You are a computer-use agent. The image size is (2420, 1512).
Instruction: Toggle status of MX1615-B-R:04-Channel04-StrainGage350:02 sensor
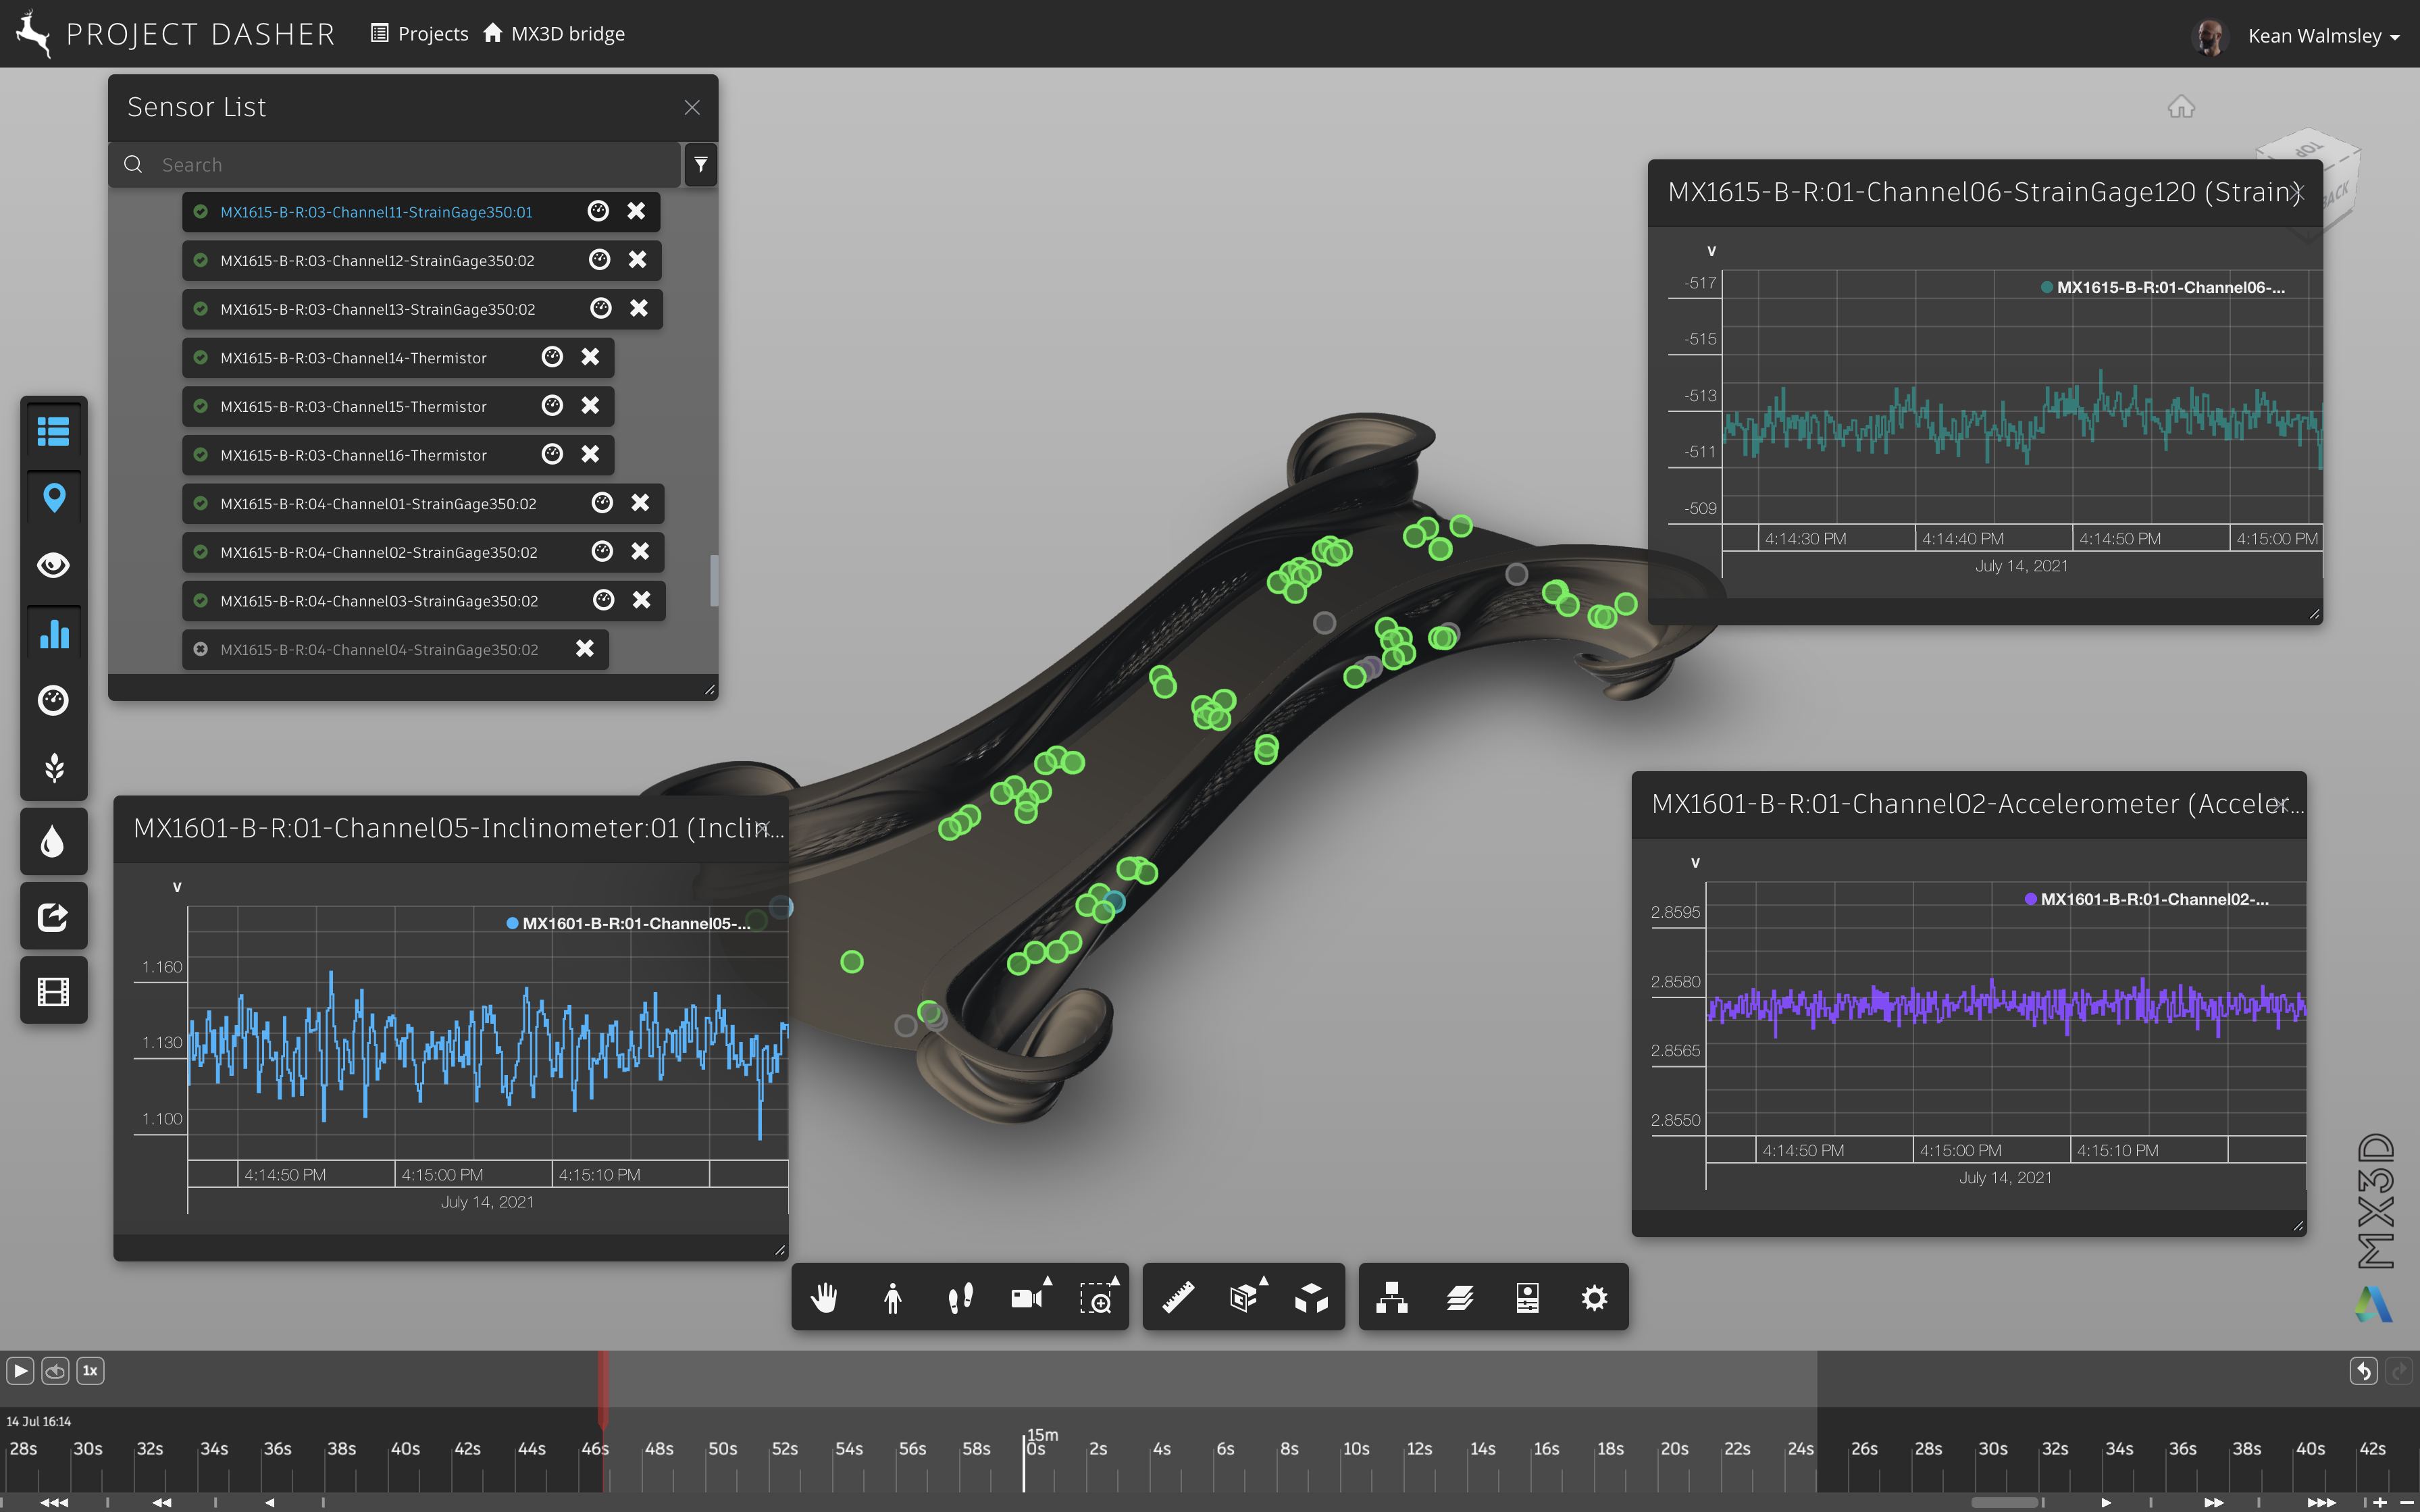click(200, 650)
